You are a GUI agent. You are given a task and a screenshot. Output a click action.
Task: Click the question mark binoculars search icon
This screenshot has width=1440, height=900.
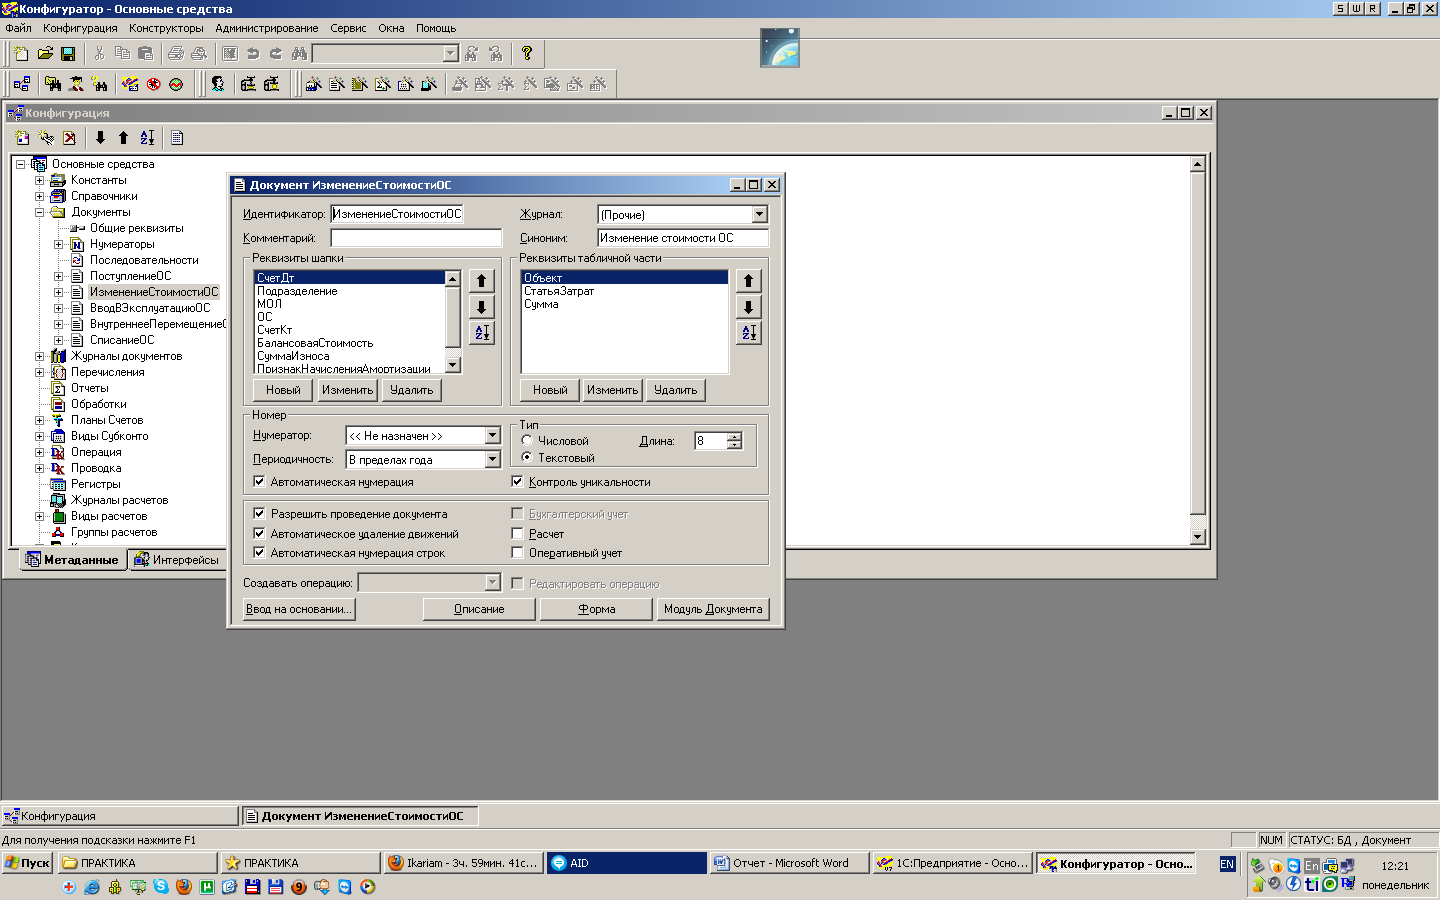[99, 84]
